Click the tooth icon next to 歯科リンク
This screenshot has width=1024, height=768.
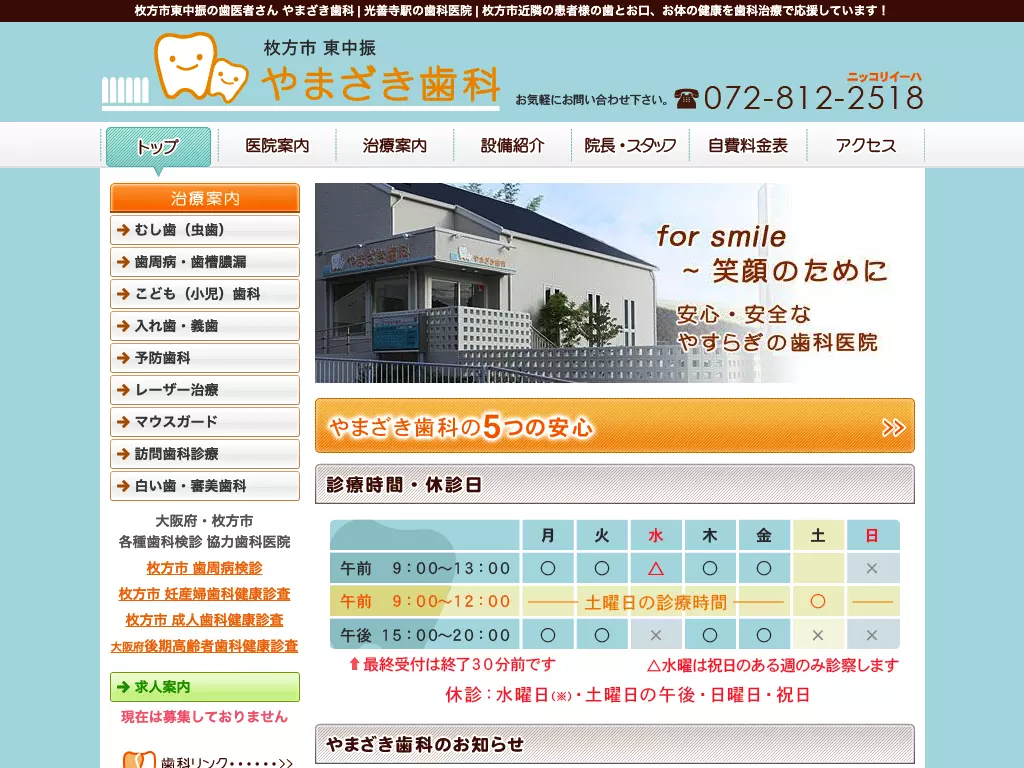(139, 760)
